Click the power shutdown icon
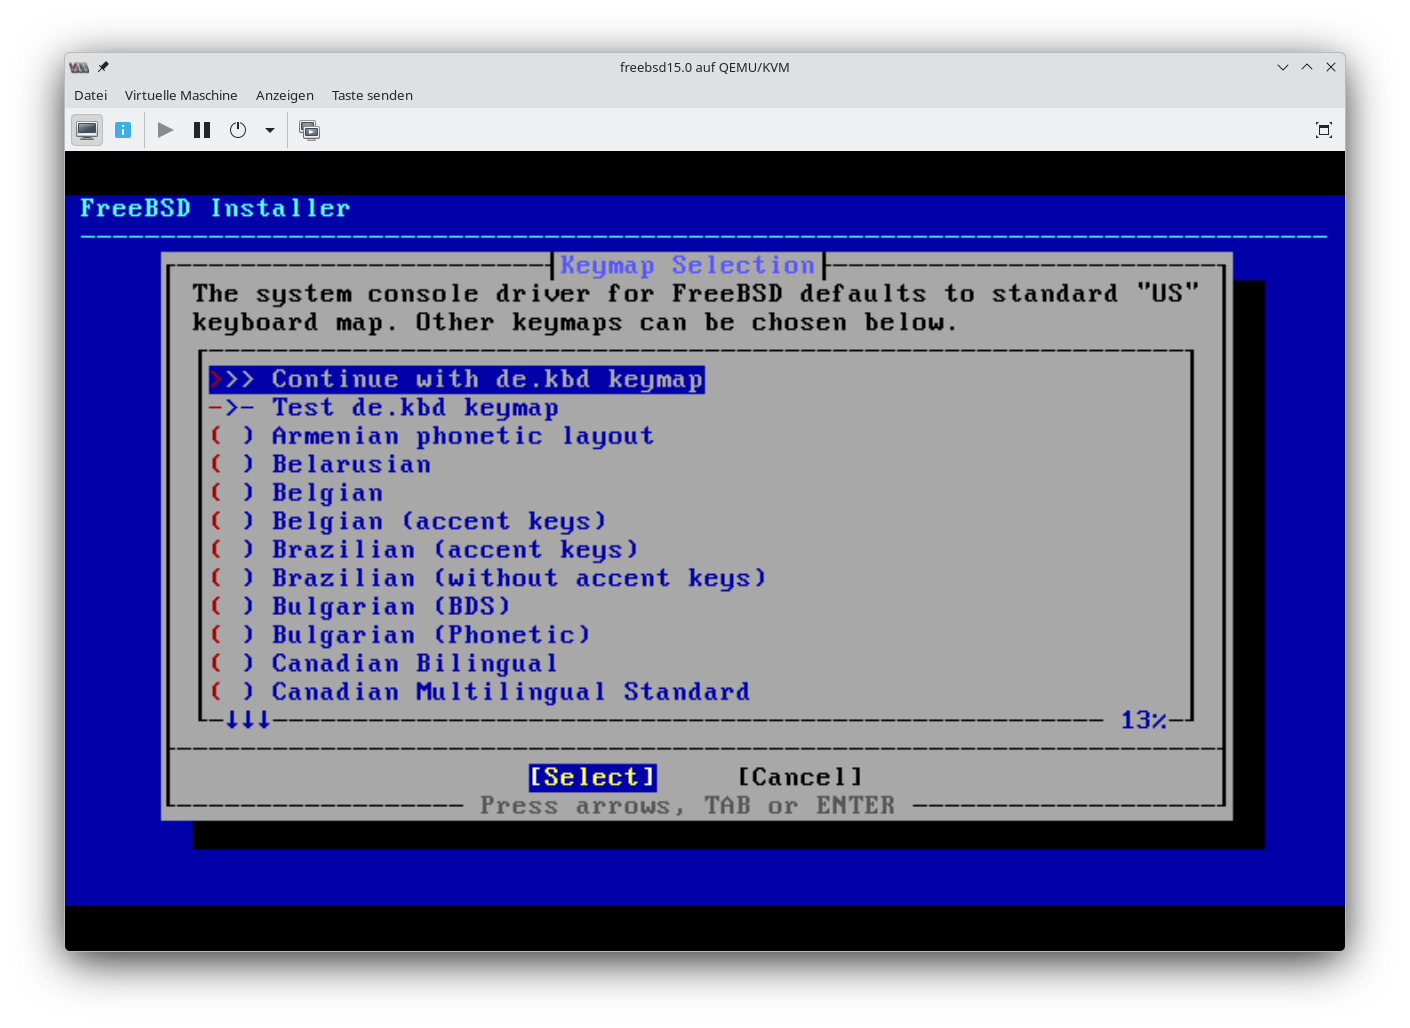Viewport: 1410px width, 1028px height. click(238, 130)
